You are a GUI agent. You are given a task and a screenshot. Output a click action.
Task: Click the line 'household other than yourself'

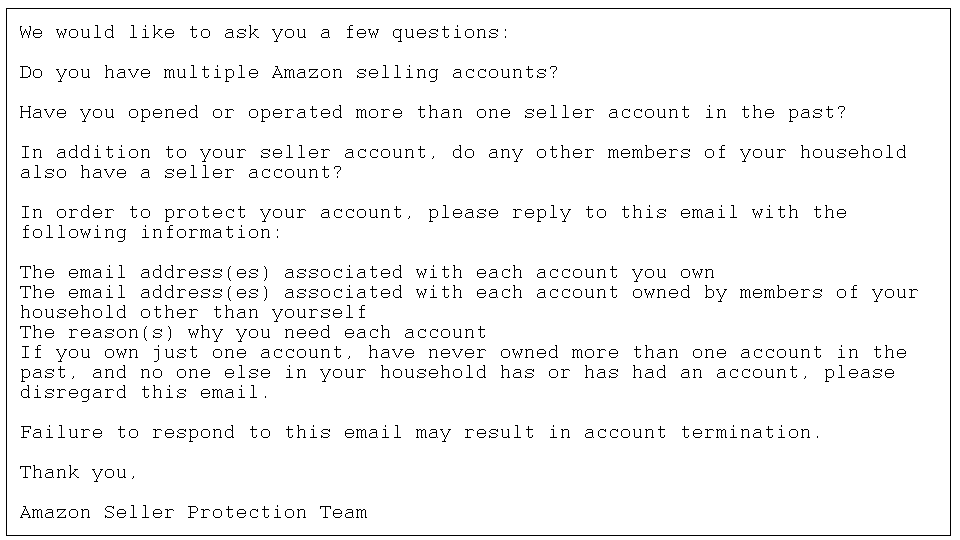193,312
